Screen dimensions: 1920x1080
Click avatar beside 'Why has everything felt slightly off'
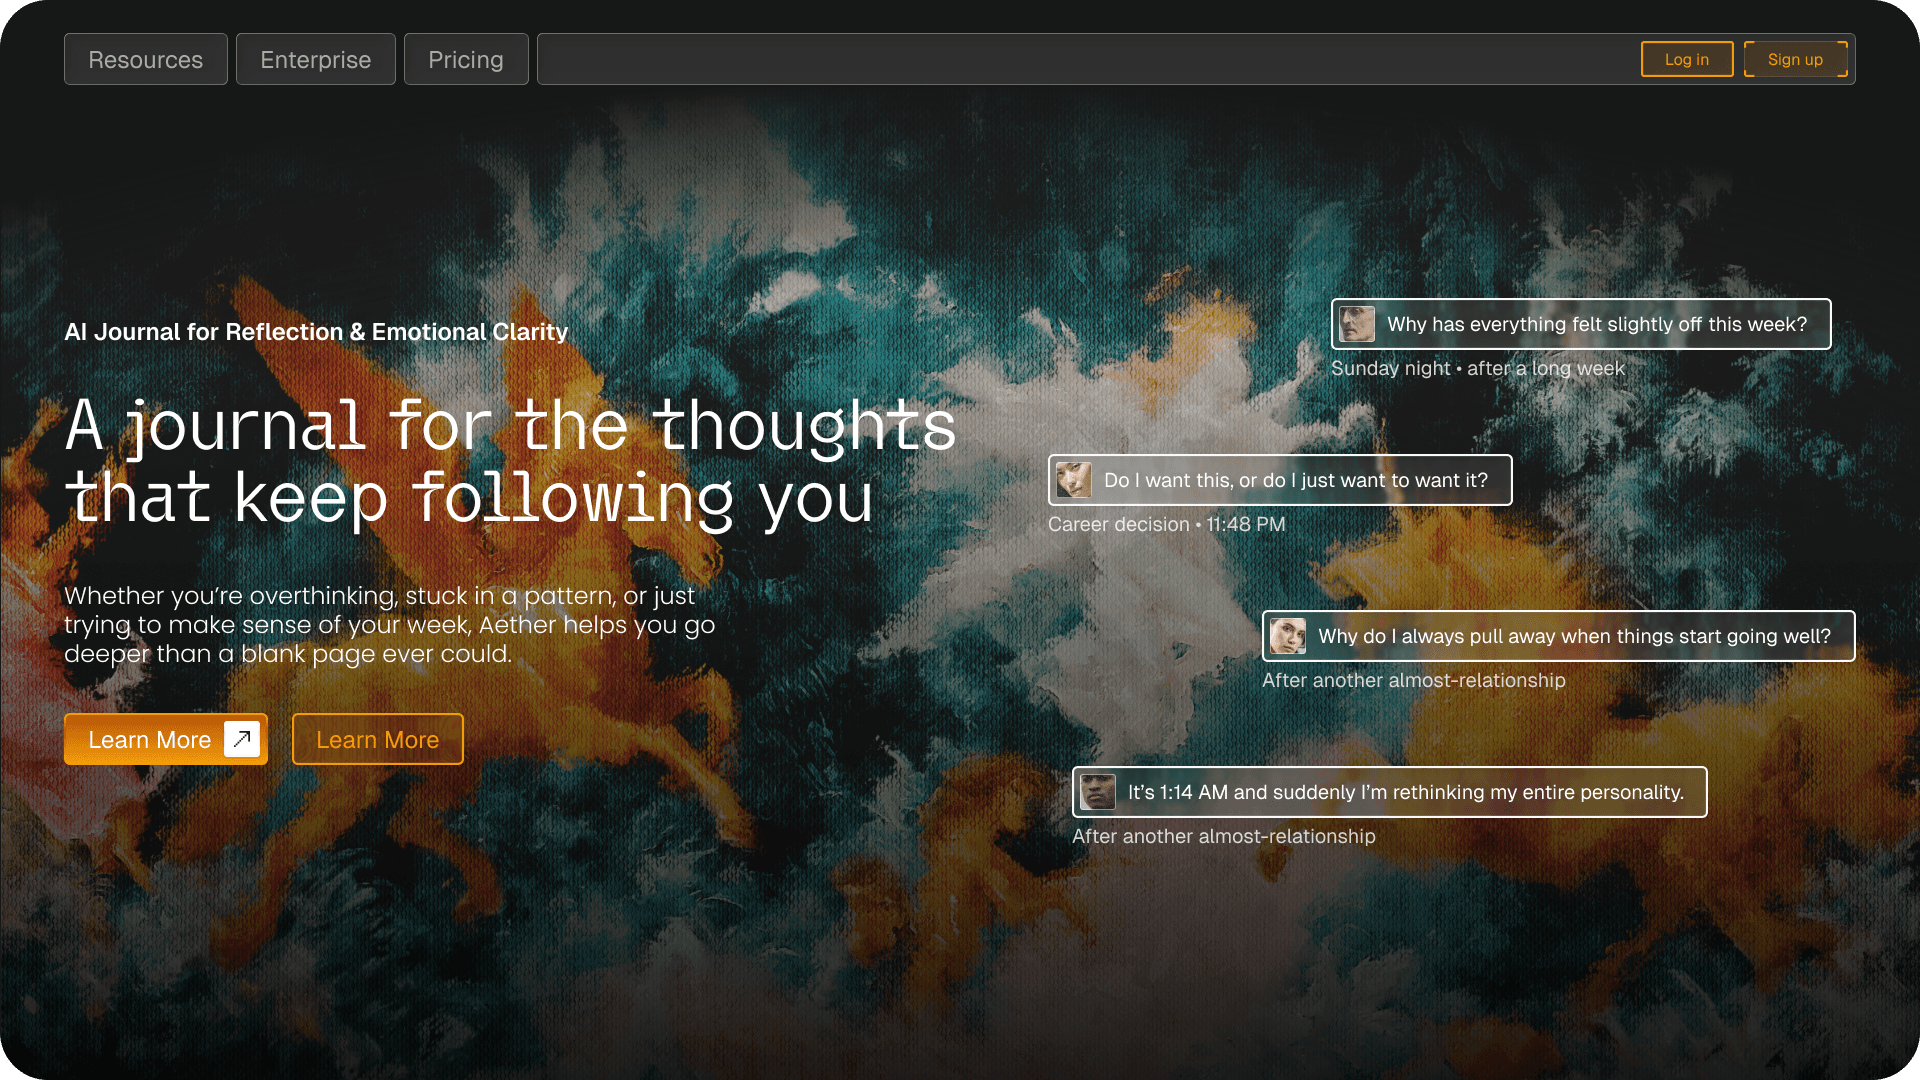(1357, 324)
